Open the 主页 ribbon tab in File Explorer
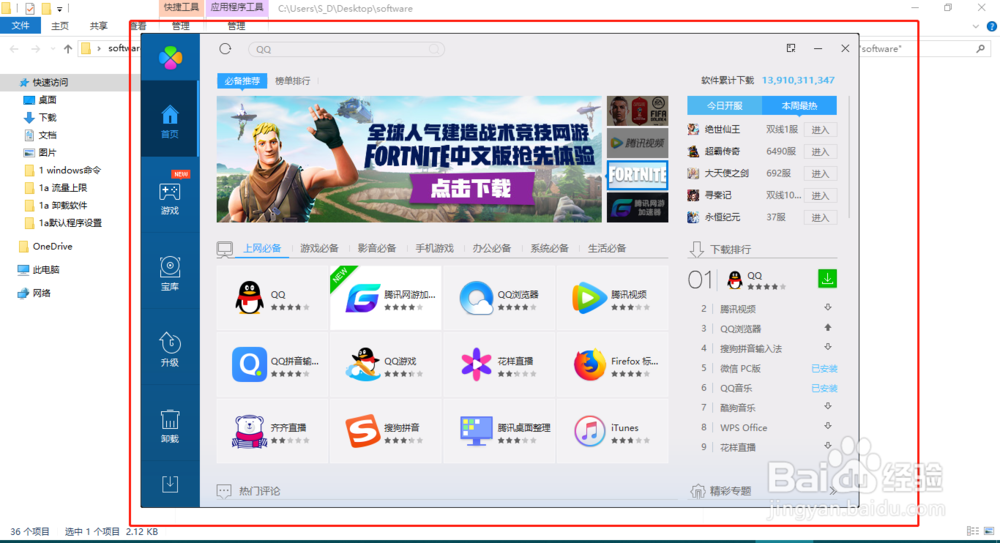The height and width of the screenshot is (543, 1000). coord(60,26)
